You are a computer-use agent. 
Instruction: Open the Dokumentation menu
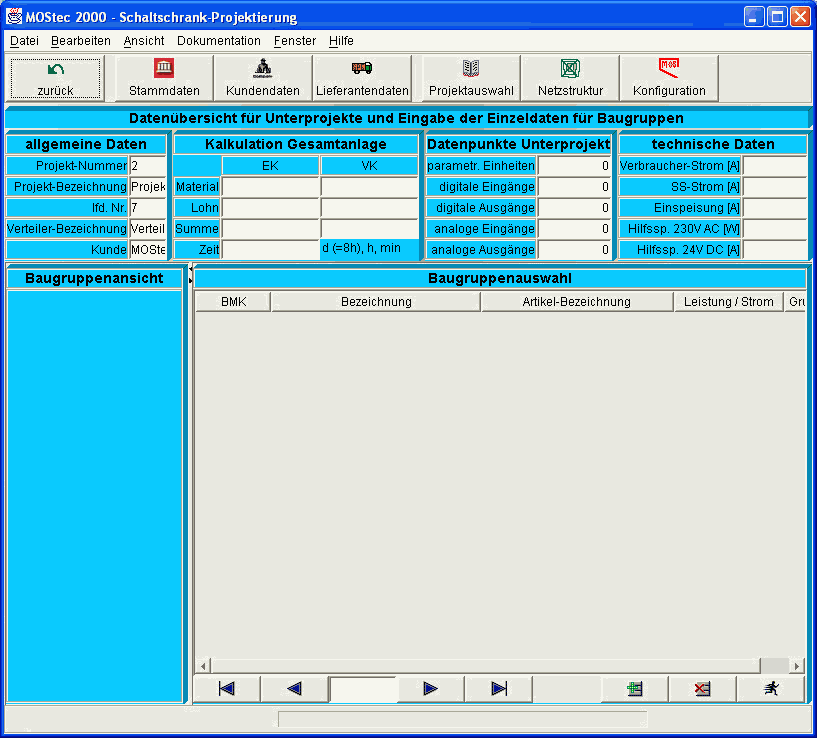pos(218,41)
